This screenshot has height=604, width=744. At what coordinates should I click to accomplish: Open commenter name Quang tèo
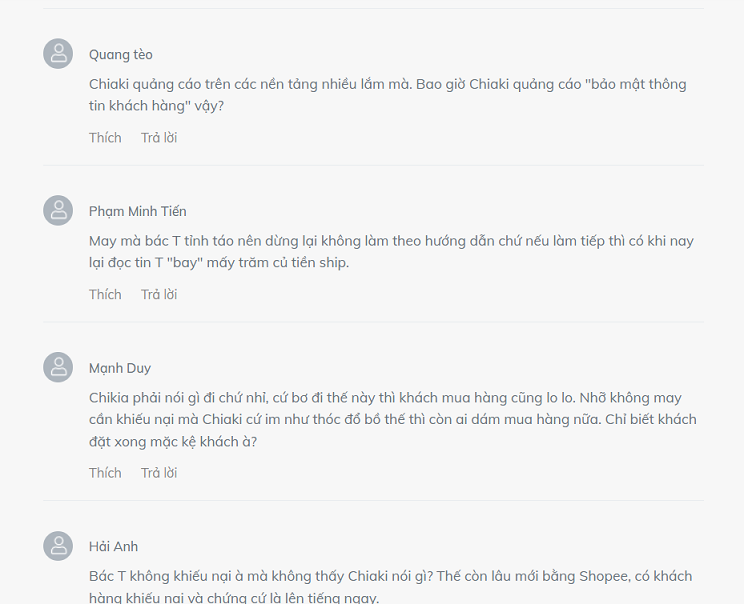pyautogui.click(x=121, y=55)
